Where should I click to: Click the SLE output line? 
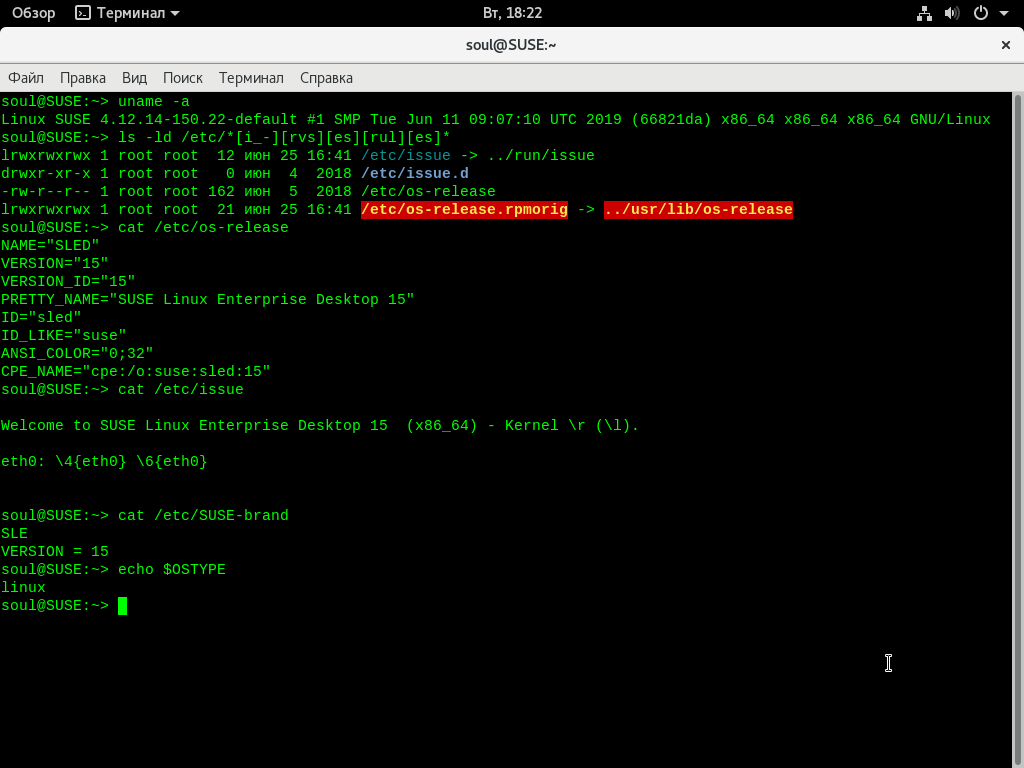click(14, 534)
